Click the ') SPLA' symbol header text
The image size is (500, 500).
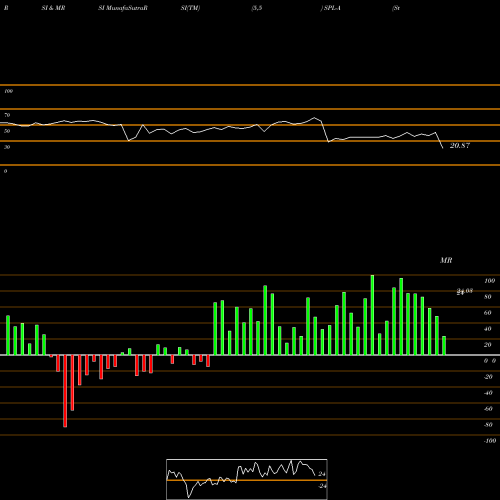(x=331, y=8)
